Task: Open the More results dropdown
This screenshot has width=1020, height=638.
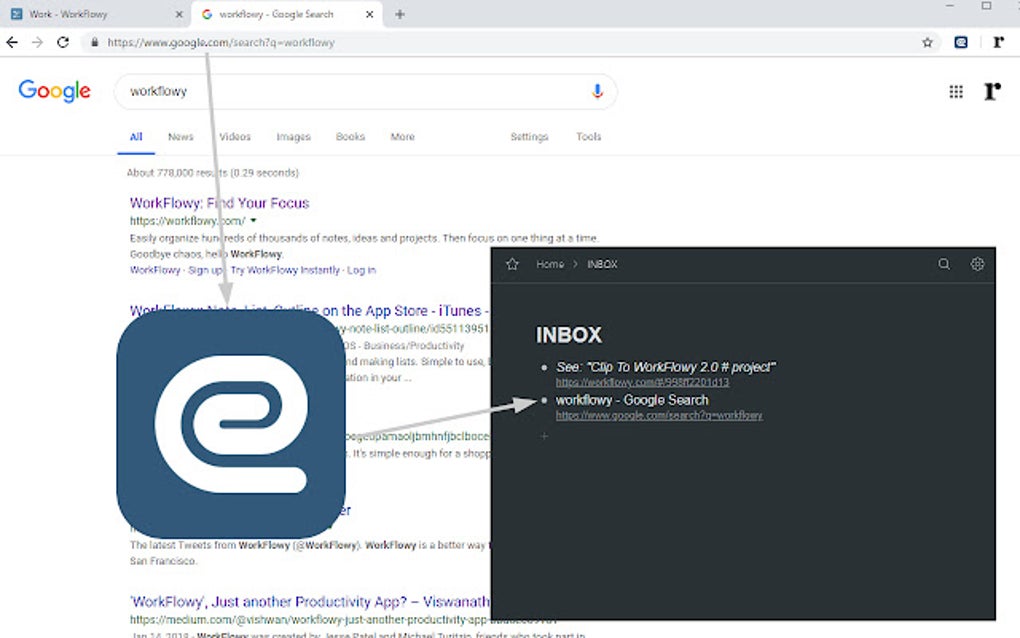Action: tap(402, 137)
